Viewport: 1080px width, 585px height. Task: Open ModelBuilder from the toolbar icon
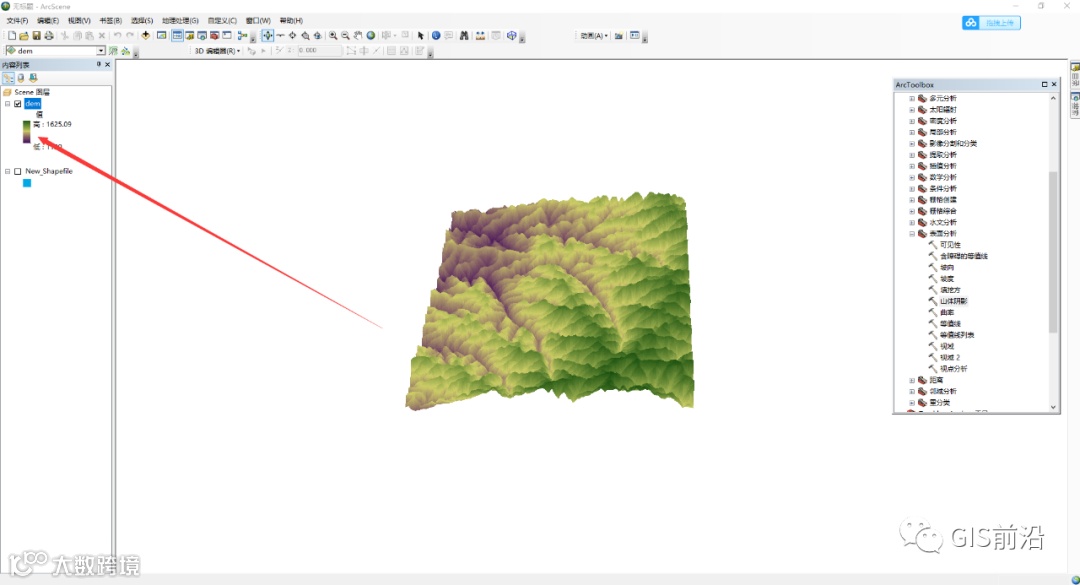point(242,35)
